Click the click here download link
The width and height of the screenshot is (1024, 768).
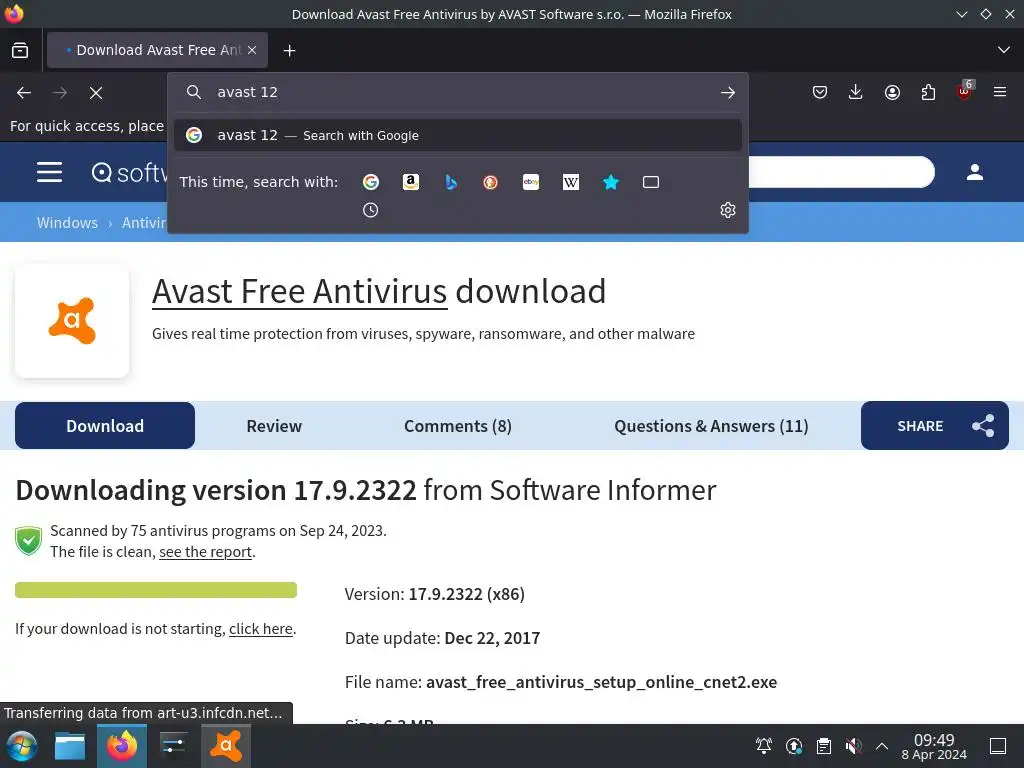261,629
